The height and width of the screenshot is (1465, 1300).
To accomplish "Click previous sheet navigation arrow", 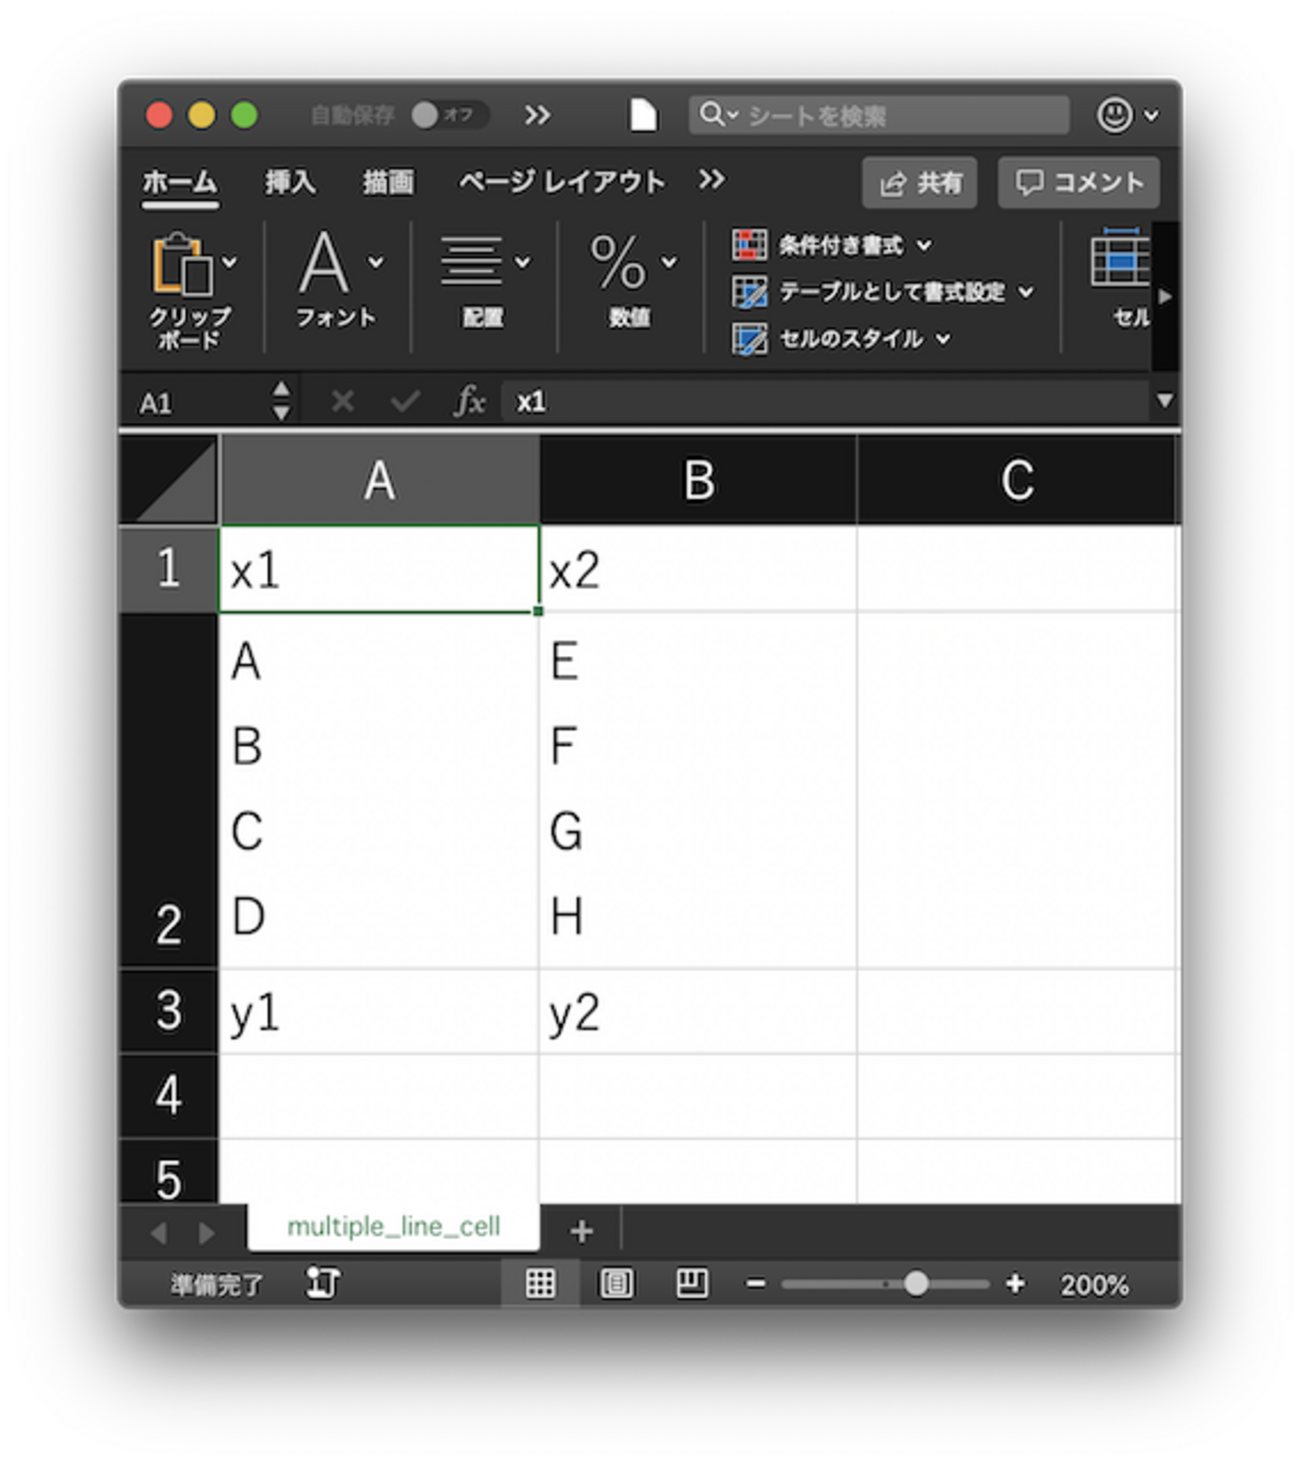I will point(159,1233).
